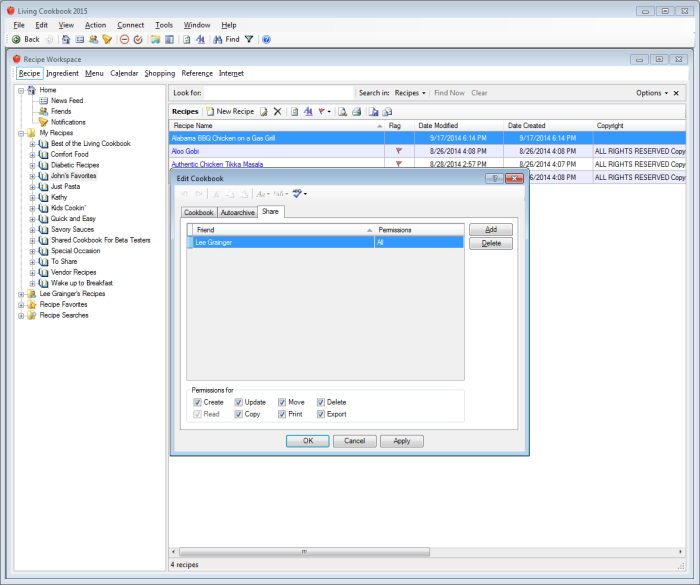Image resolution: width=700 pixels, height=585 pixels.
Task: Toggle the Update permission checkbox
Action: point(238,402)
